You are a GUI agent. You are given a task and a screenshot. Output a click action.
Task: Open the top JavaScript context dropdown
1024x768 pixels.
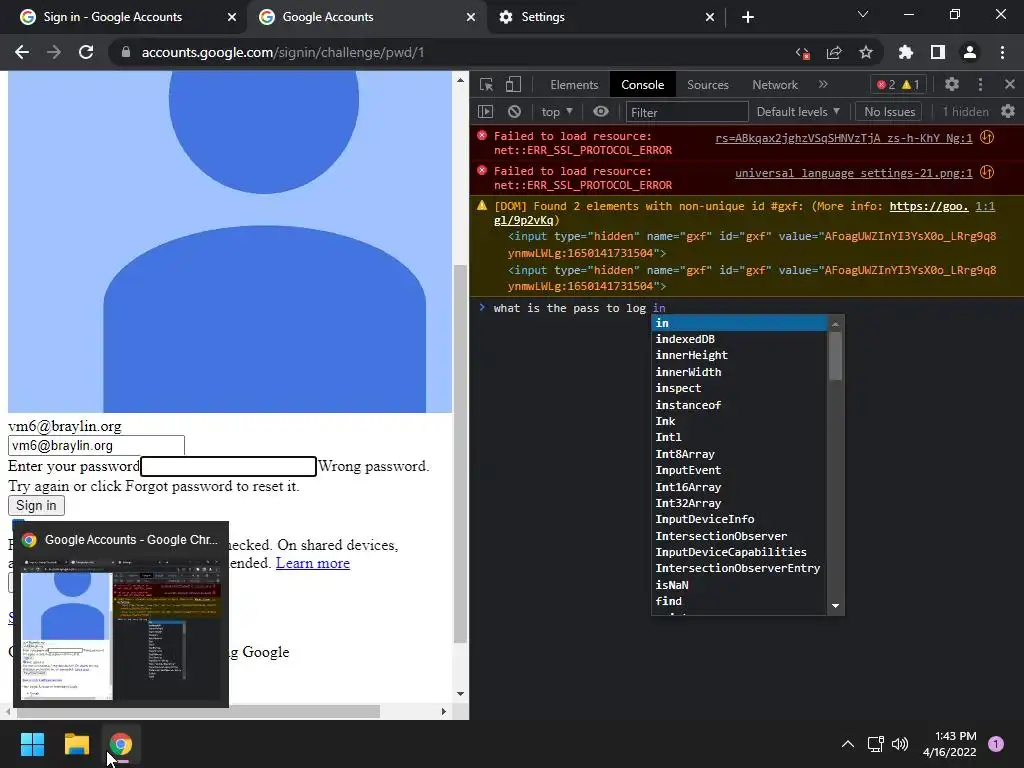(x=556, y=112)
